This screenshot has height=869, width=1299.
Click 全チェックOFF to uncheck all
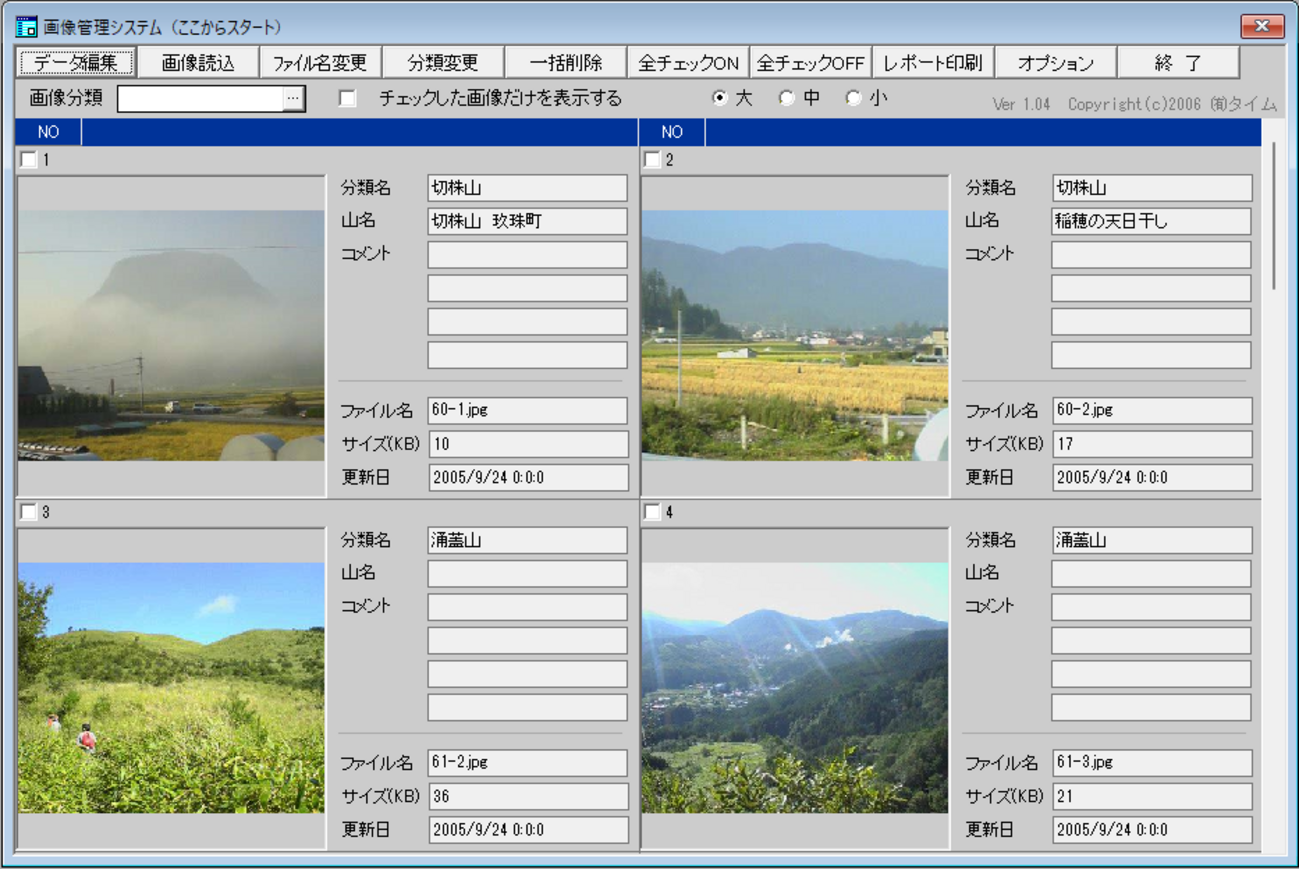click(810, 62)
